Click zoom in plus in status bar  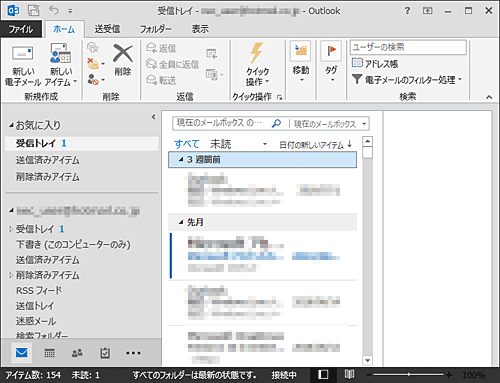(449, 375)
